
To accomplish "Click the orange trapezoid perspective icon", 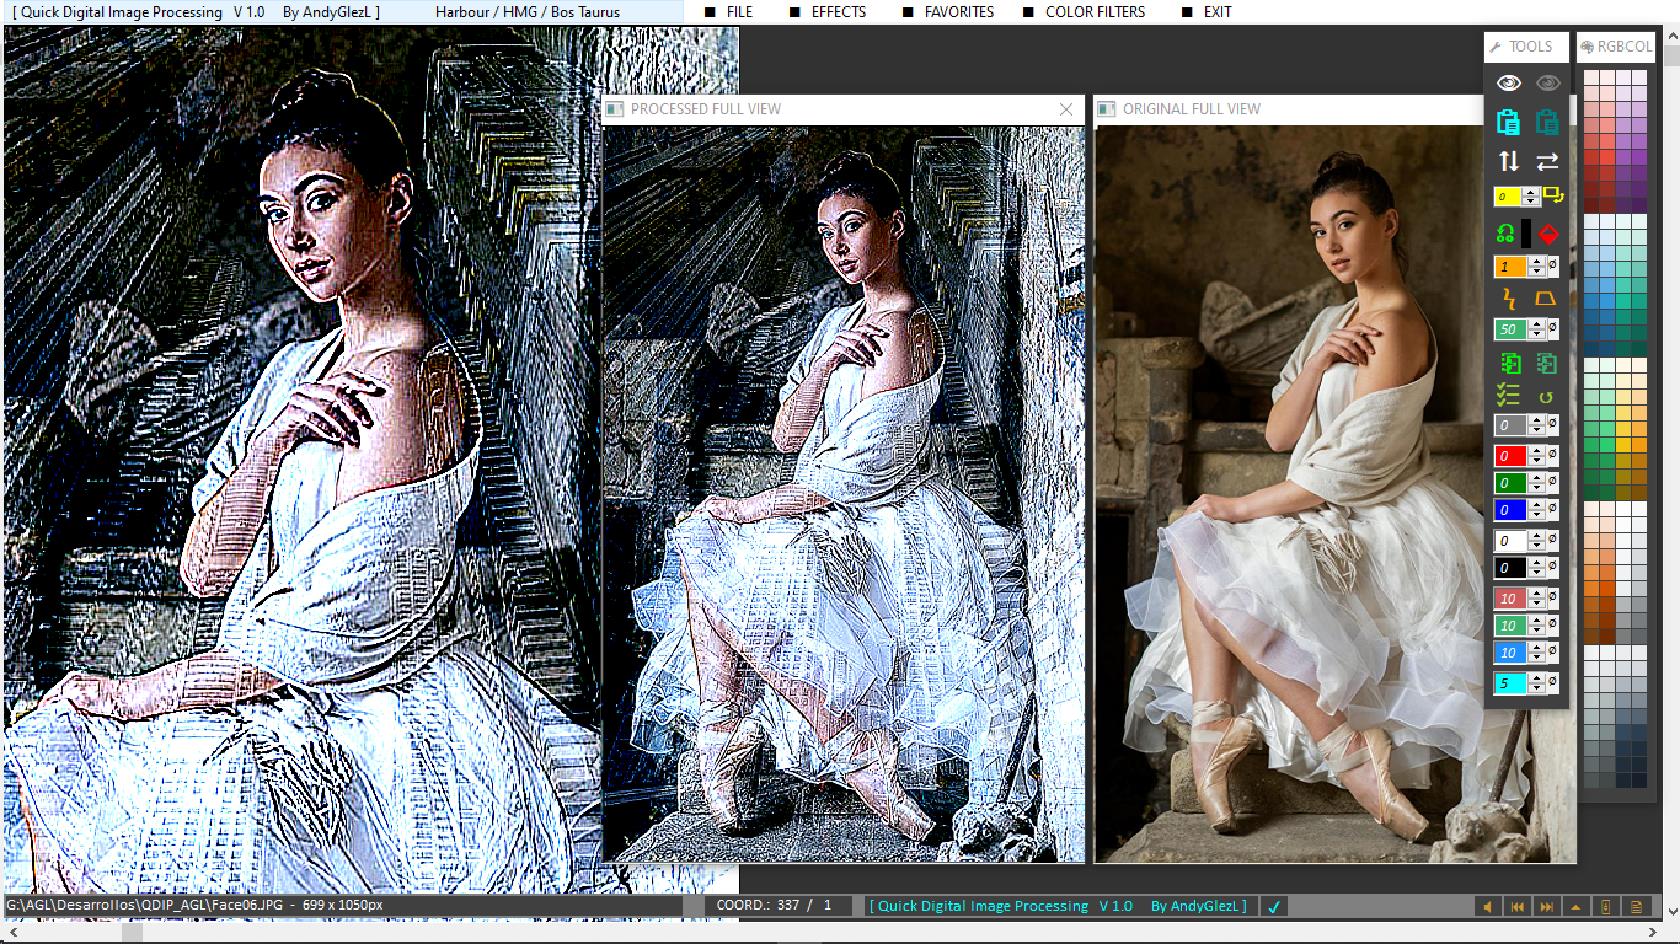I will 1546,298.
